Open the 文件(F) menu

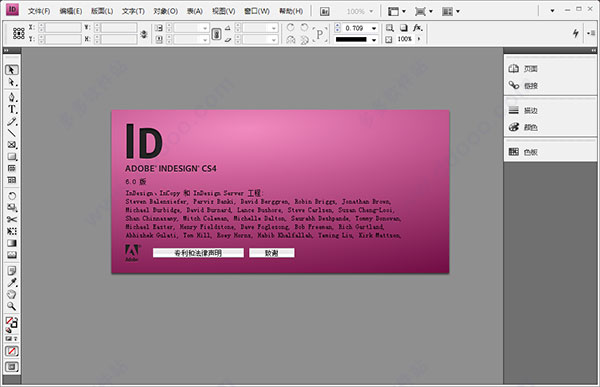point(39,11)
